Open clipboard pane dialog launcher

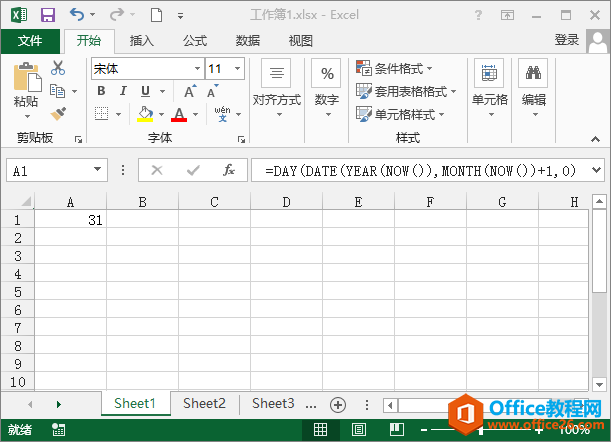pos(78,139)
